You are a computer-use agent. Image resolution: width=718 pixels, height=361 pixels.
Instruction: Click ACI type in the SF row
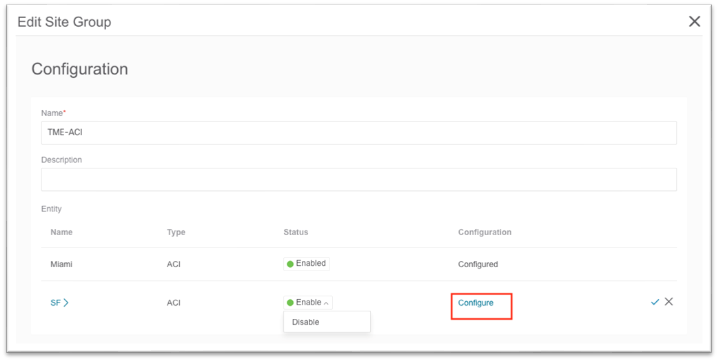(x=174, y=303)
